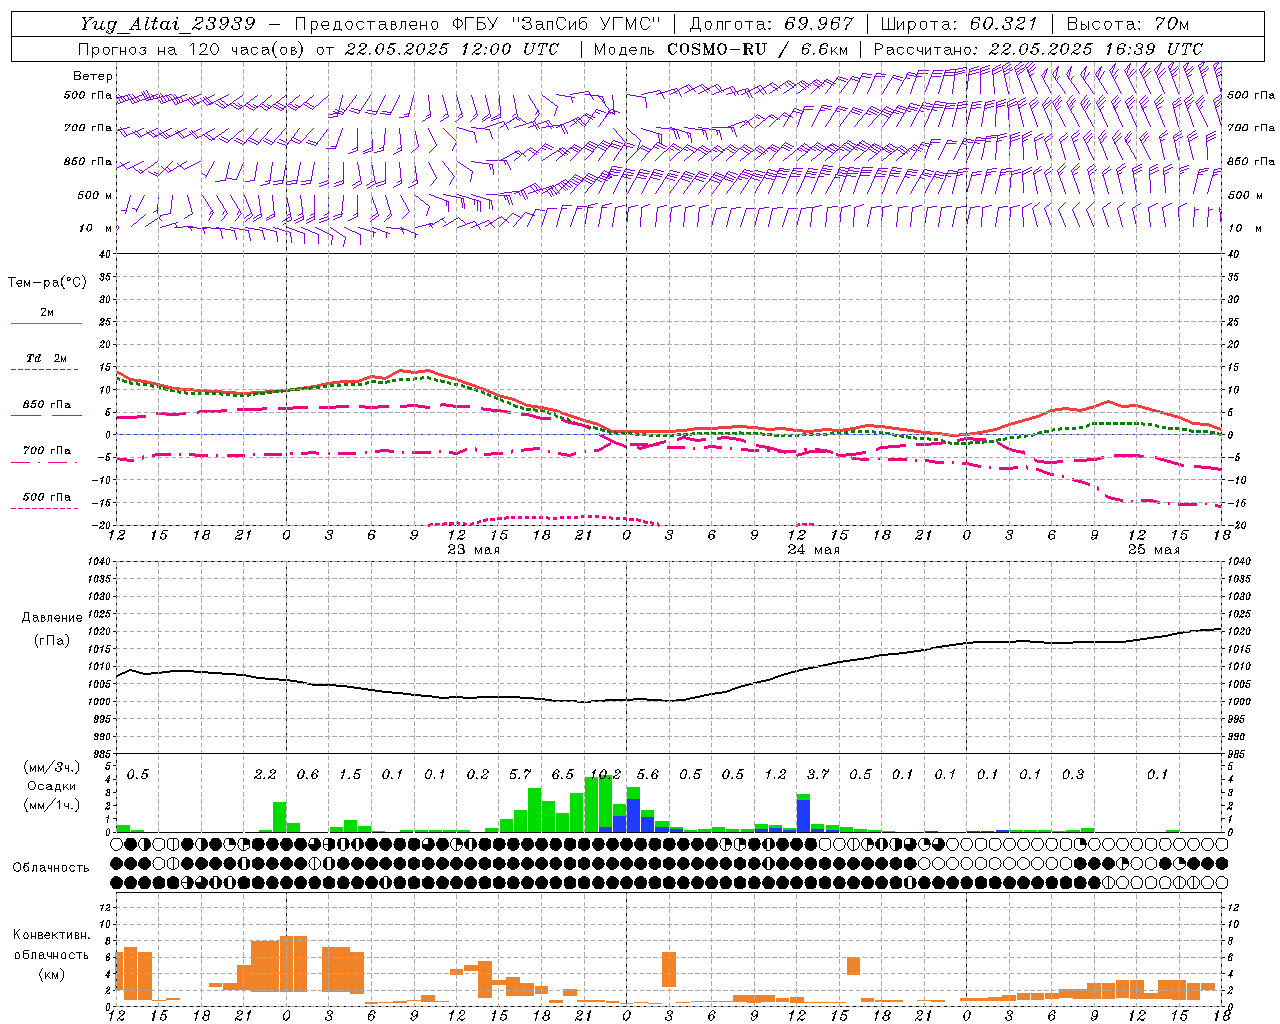Click the Тем-ра(°C) axis title
This screenshot has height=1024, width=1280.
[x=47, y=283]
